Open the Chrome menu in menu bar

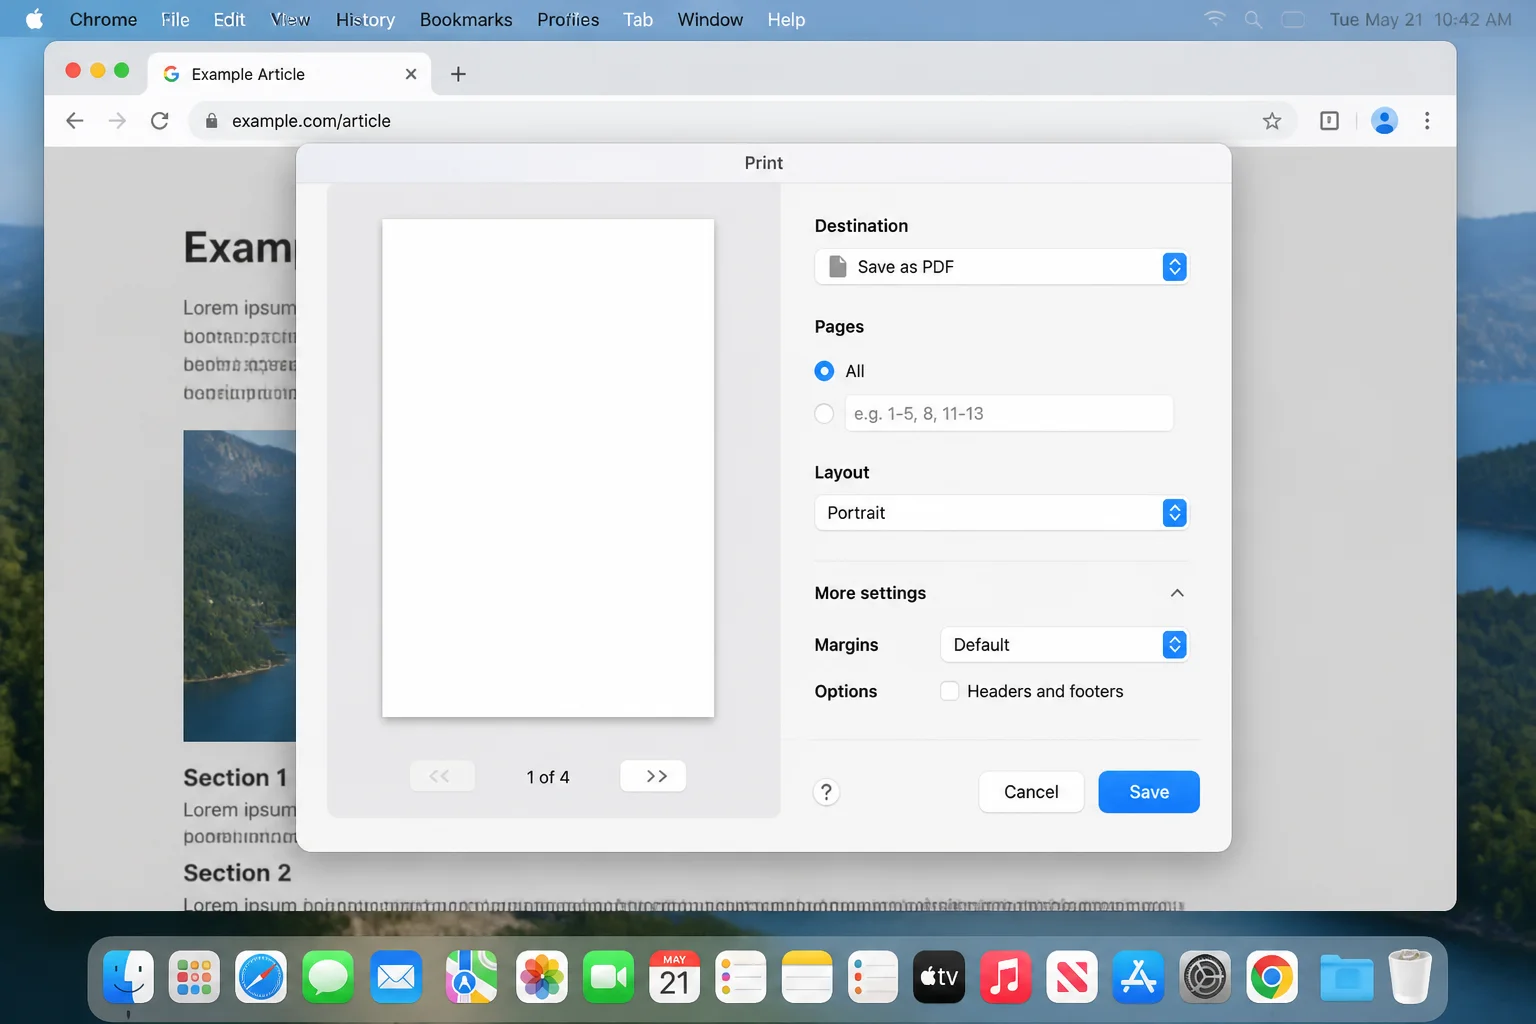103,19
